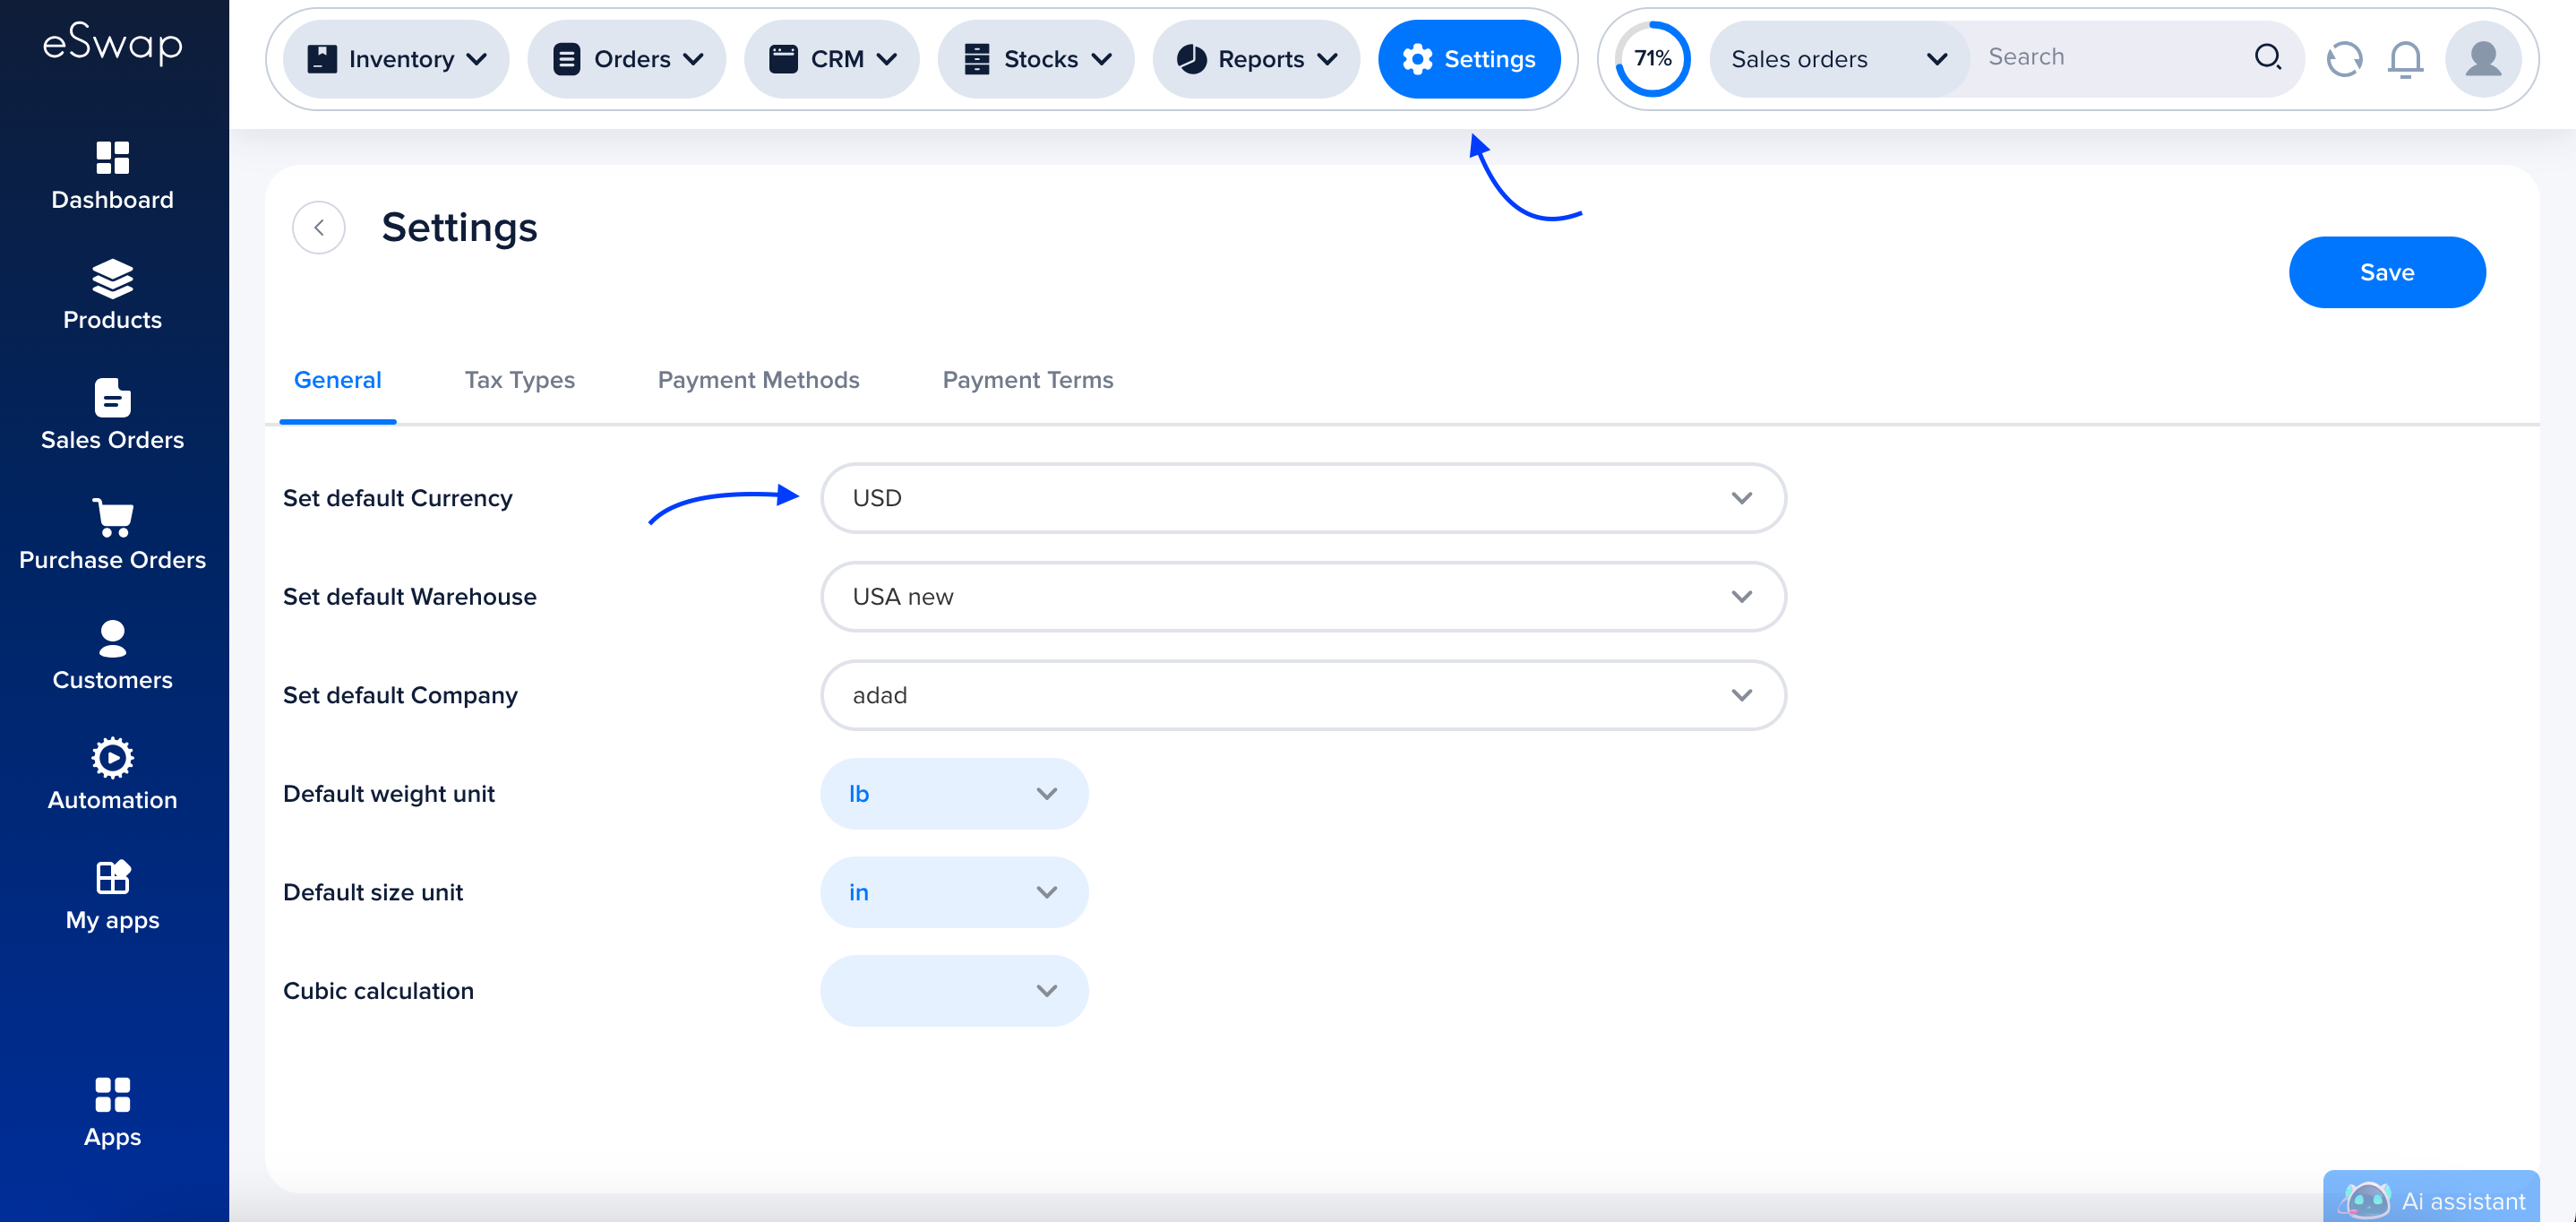This screenshot has height=1222, width=2576.
Task: Open the default Warehouse dropdown
Action: pos(1303,597)
